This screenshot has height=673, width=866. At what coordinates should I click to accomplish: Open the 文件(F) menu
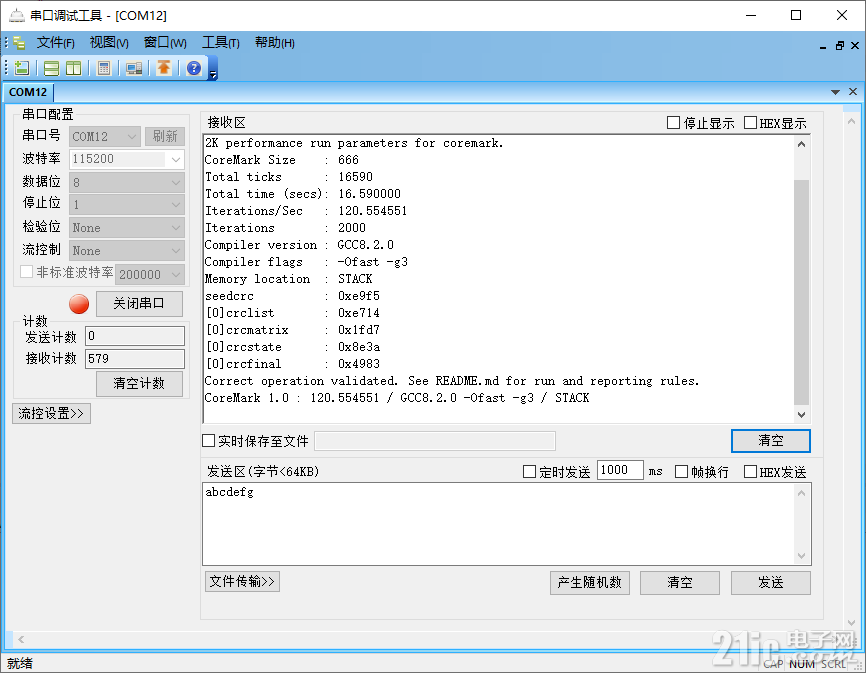pos(55,43)
